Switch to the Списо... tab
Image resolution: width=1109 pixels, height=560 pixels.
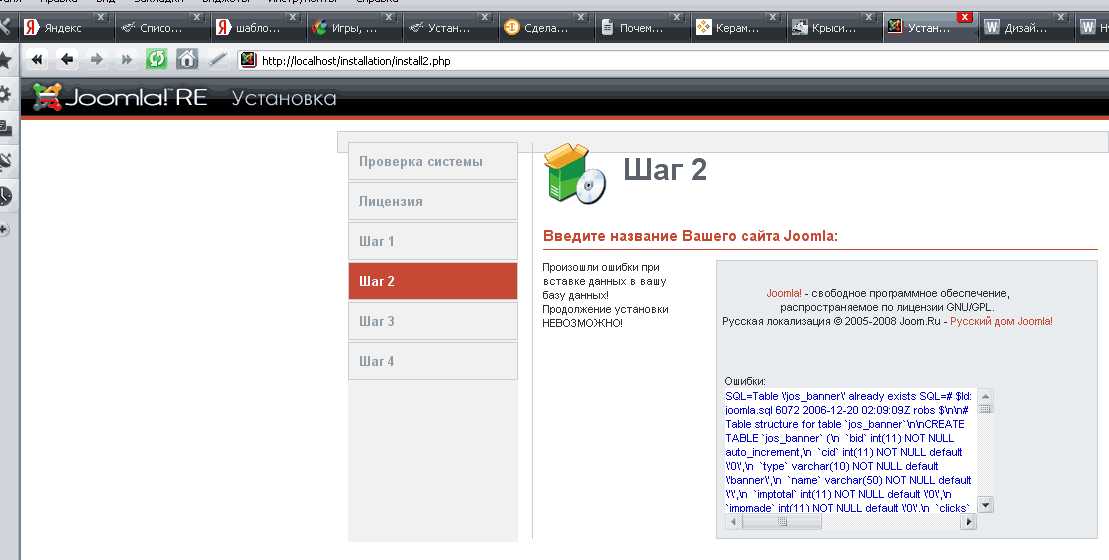161,28
